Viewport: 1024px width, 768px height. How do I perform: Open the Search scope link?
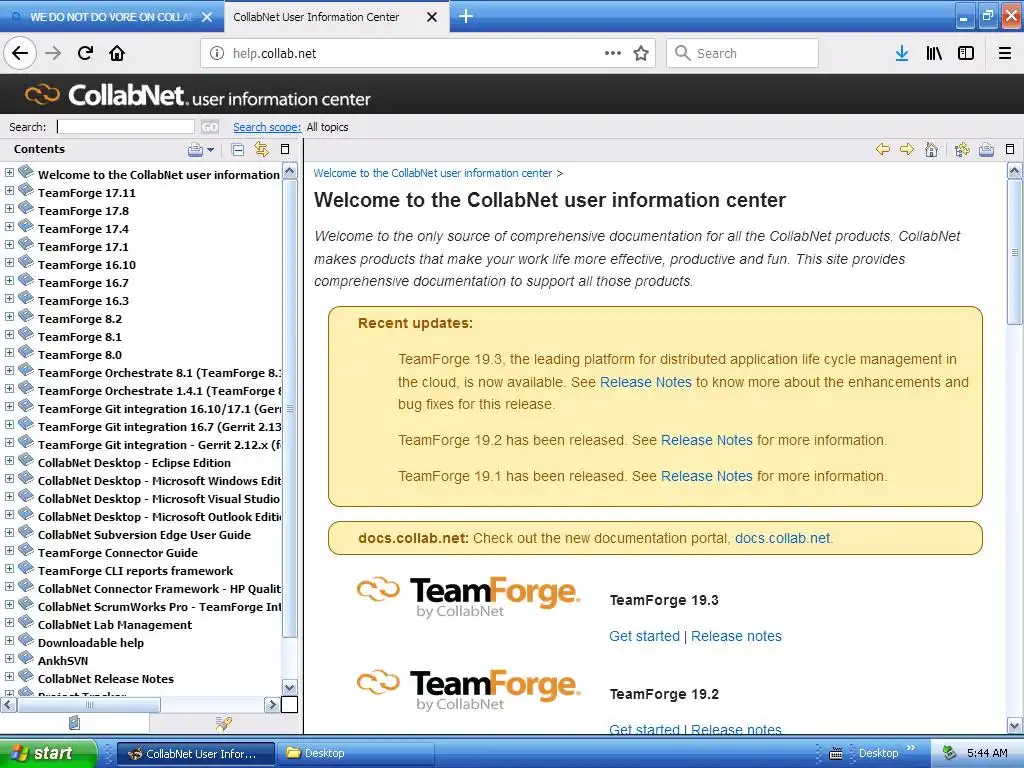[x=266, y=127]
